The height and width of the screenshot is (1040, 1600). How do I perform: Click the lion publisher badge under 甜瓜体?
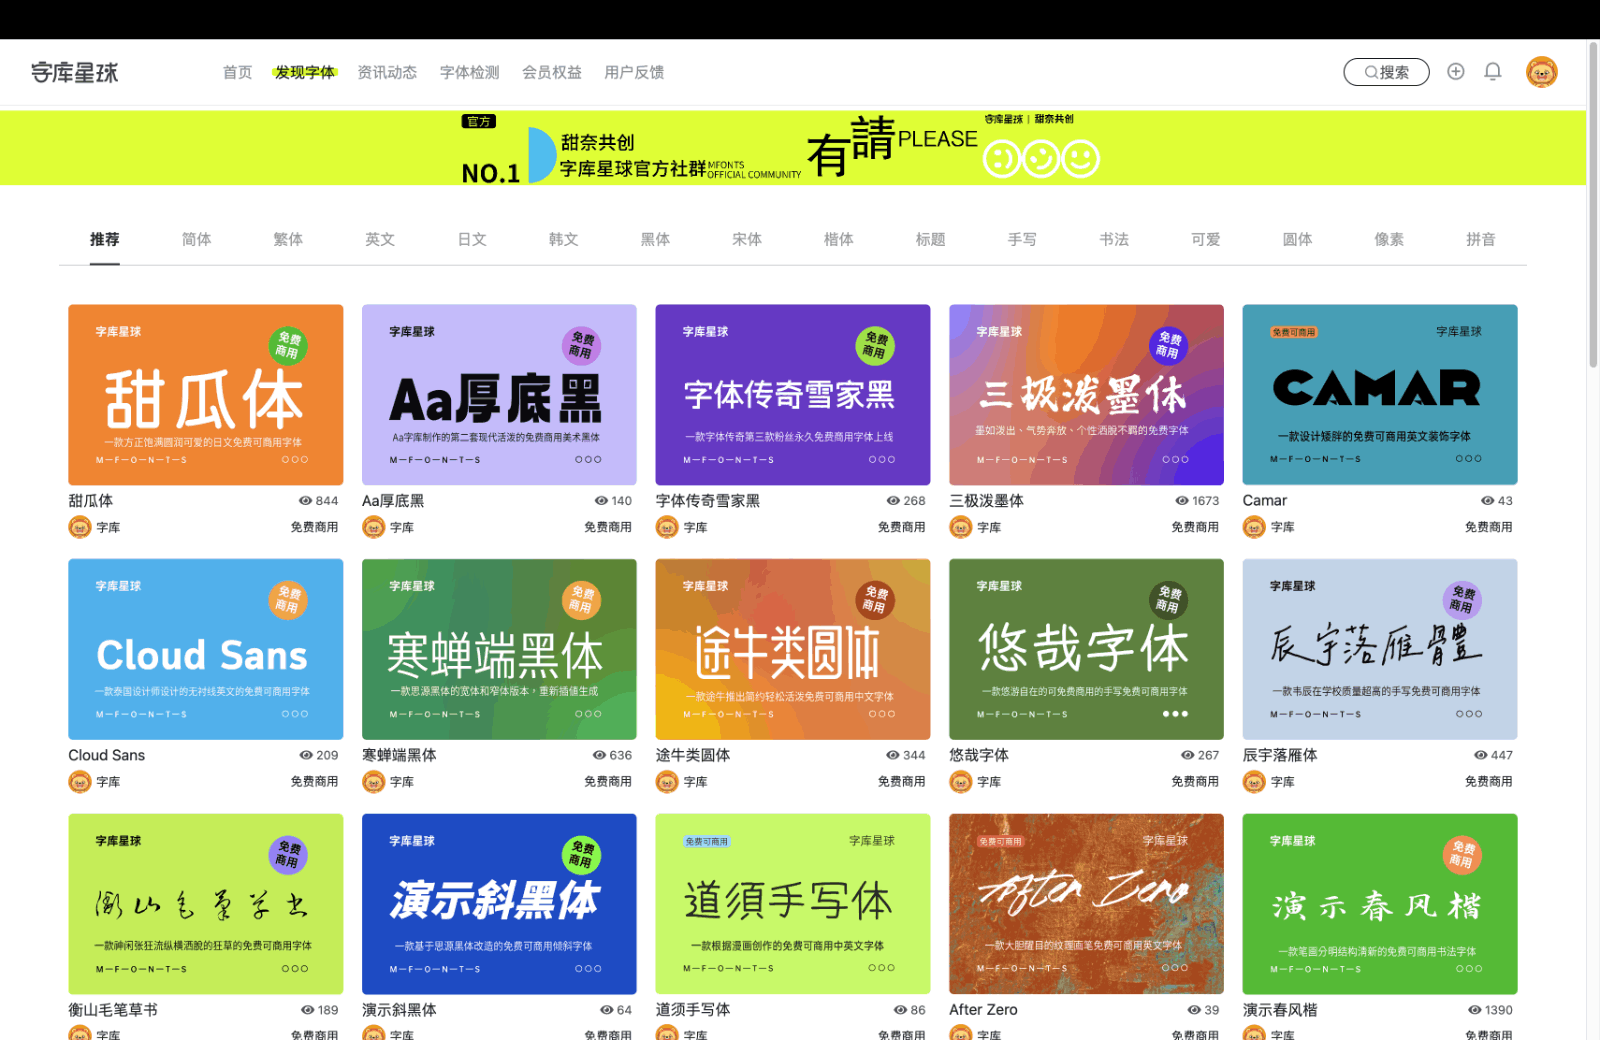[x=78, y=527]
